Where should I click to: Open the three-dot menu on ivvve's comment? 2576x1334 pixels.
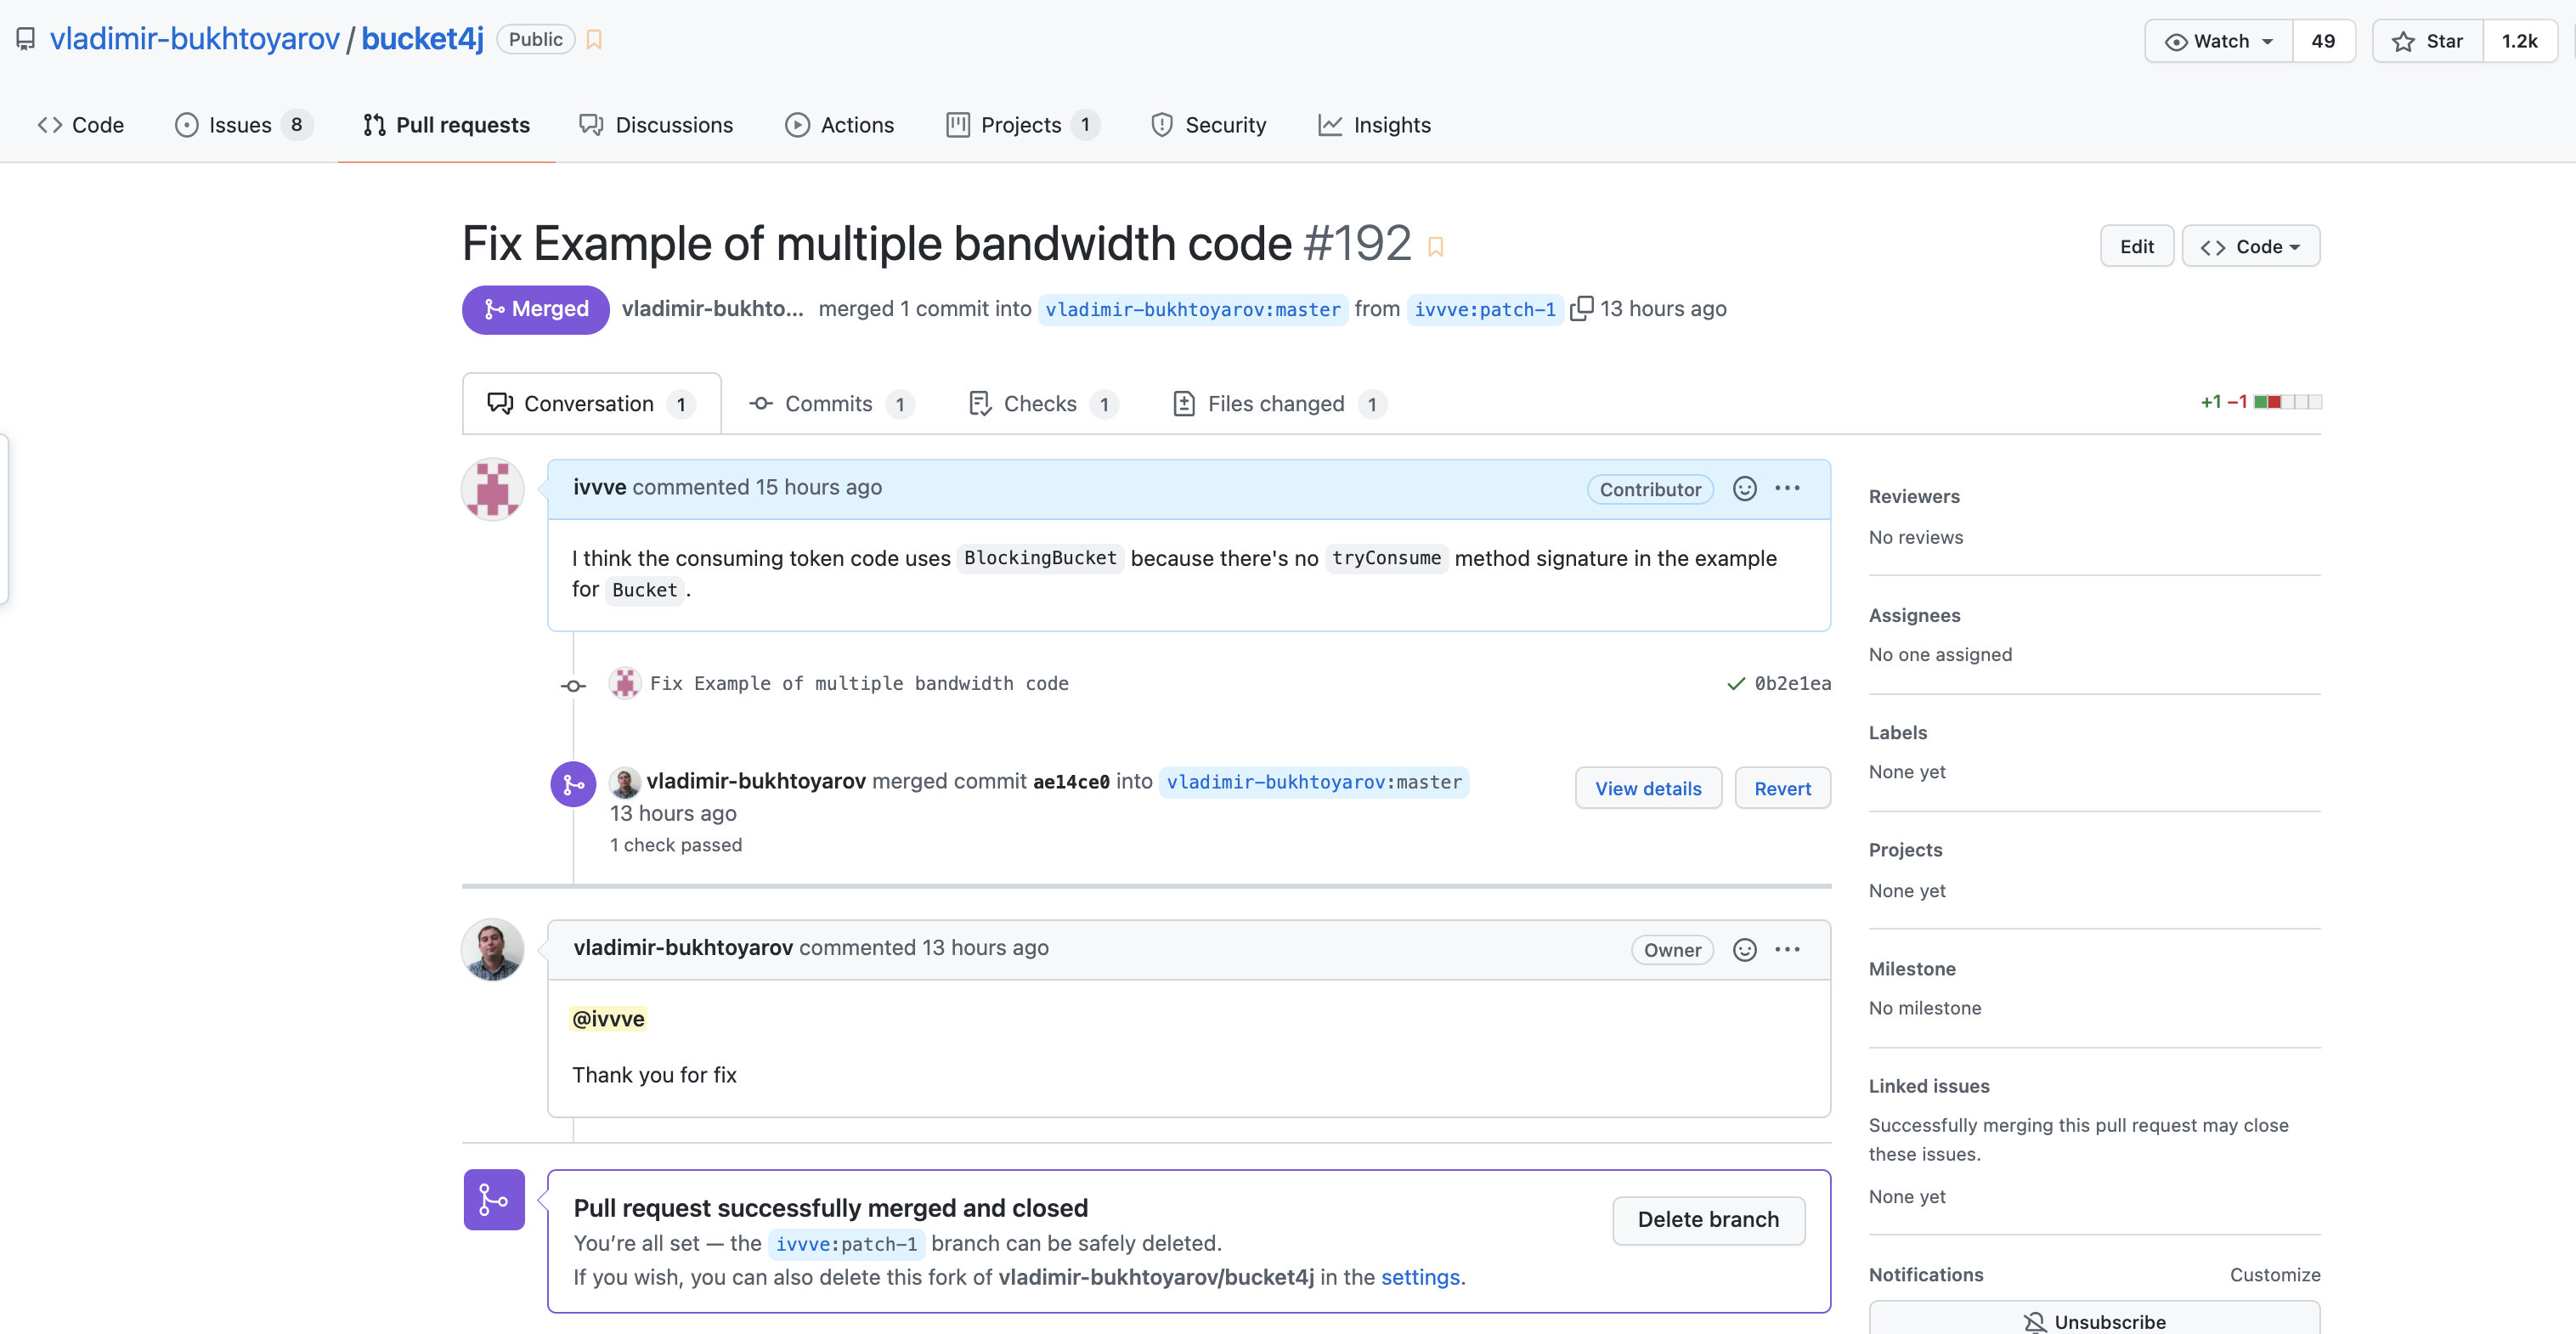click(1787, 488)
